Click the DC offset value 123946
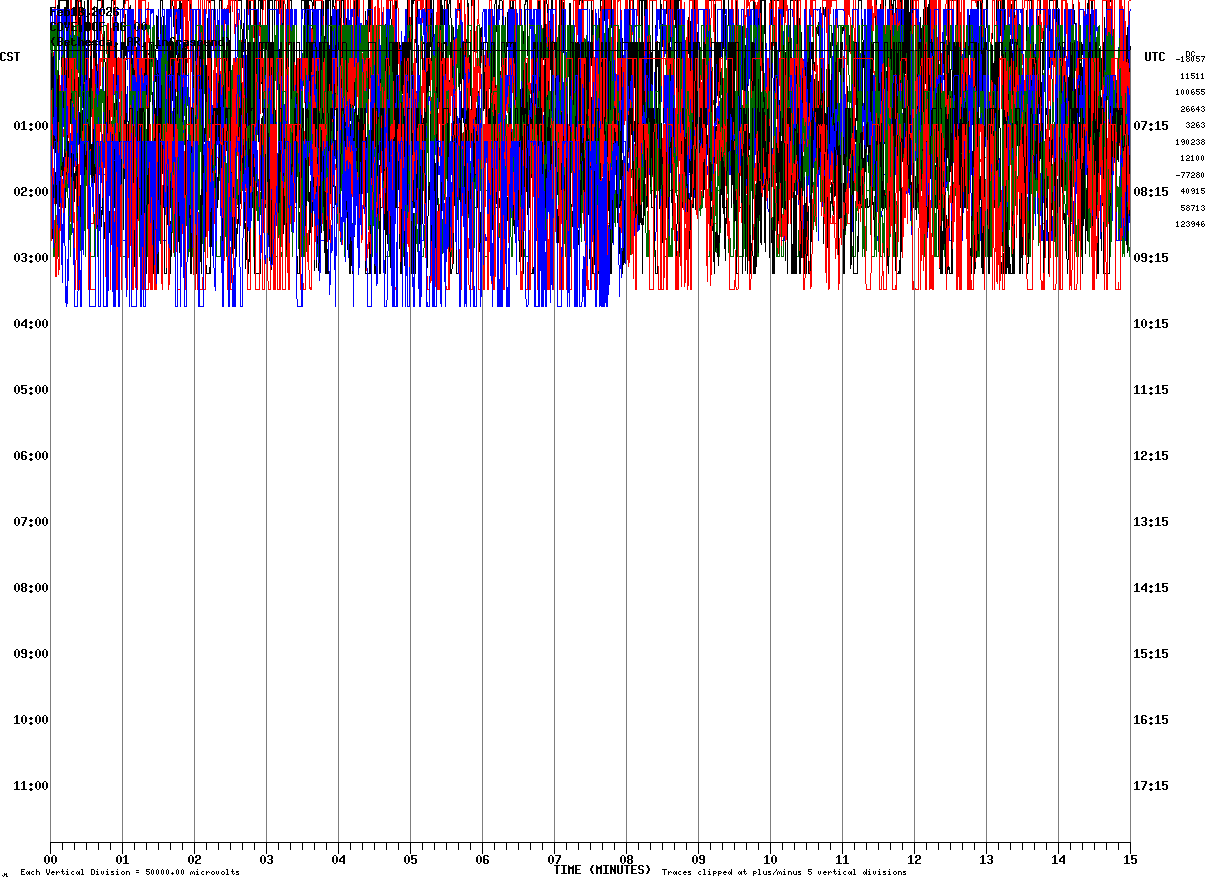This screenshot has width=1210, height=886. click(1190, 224)
